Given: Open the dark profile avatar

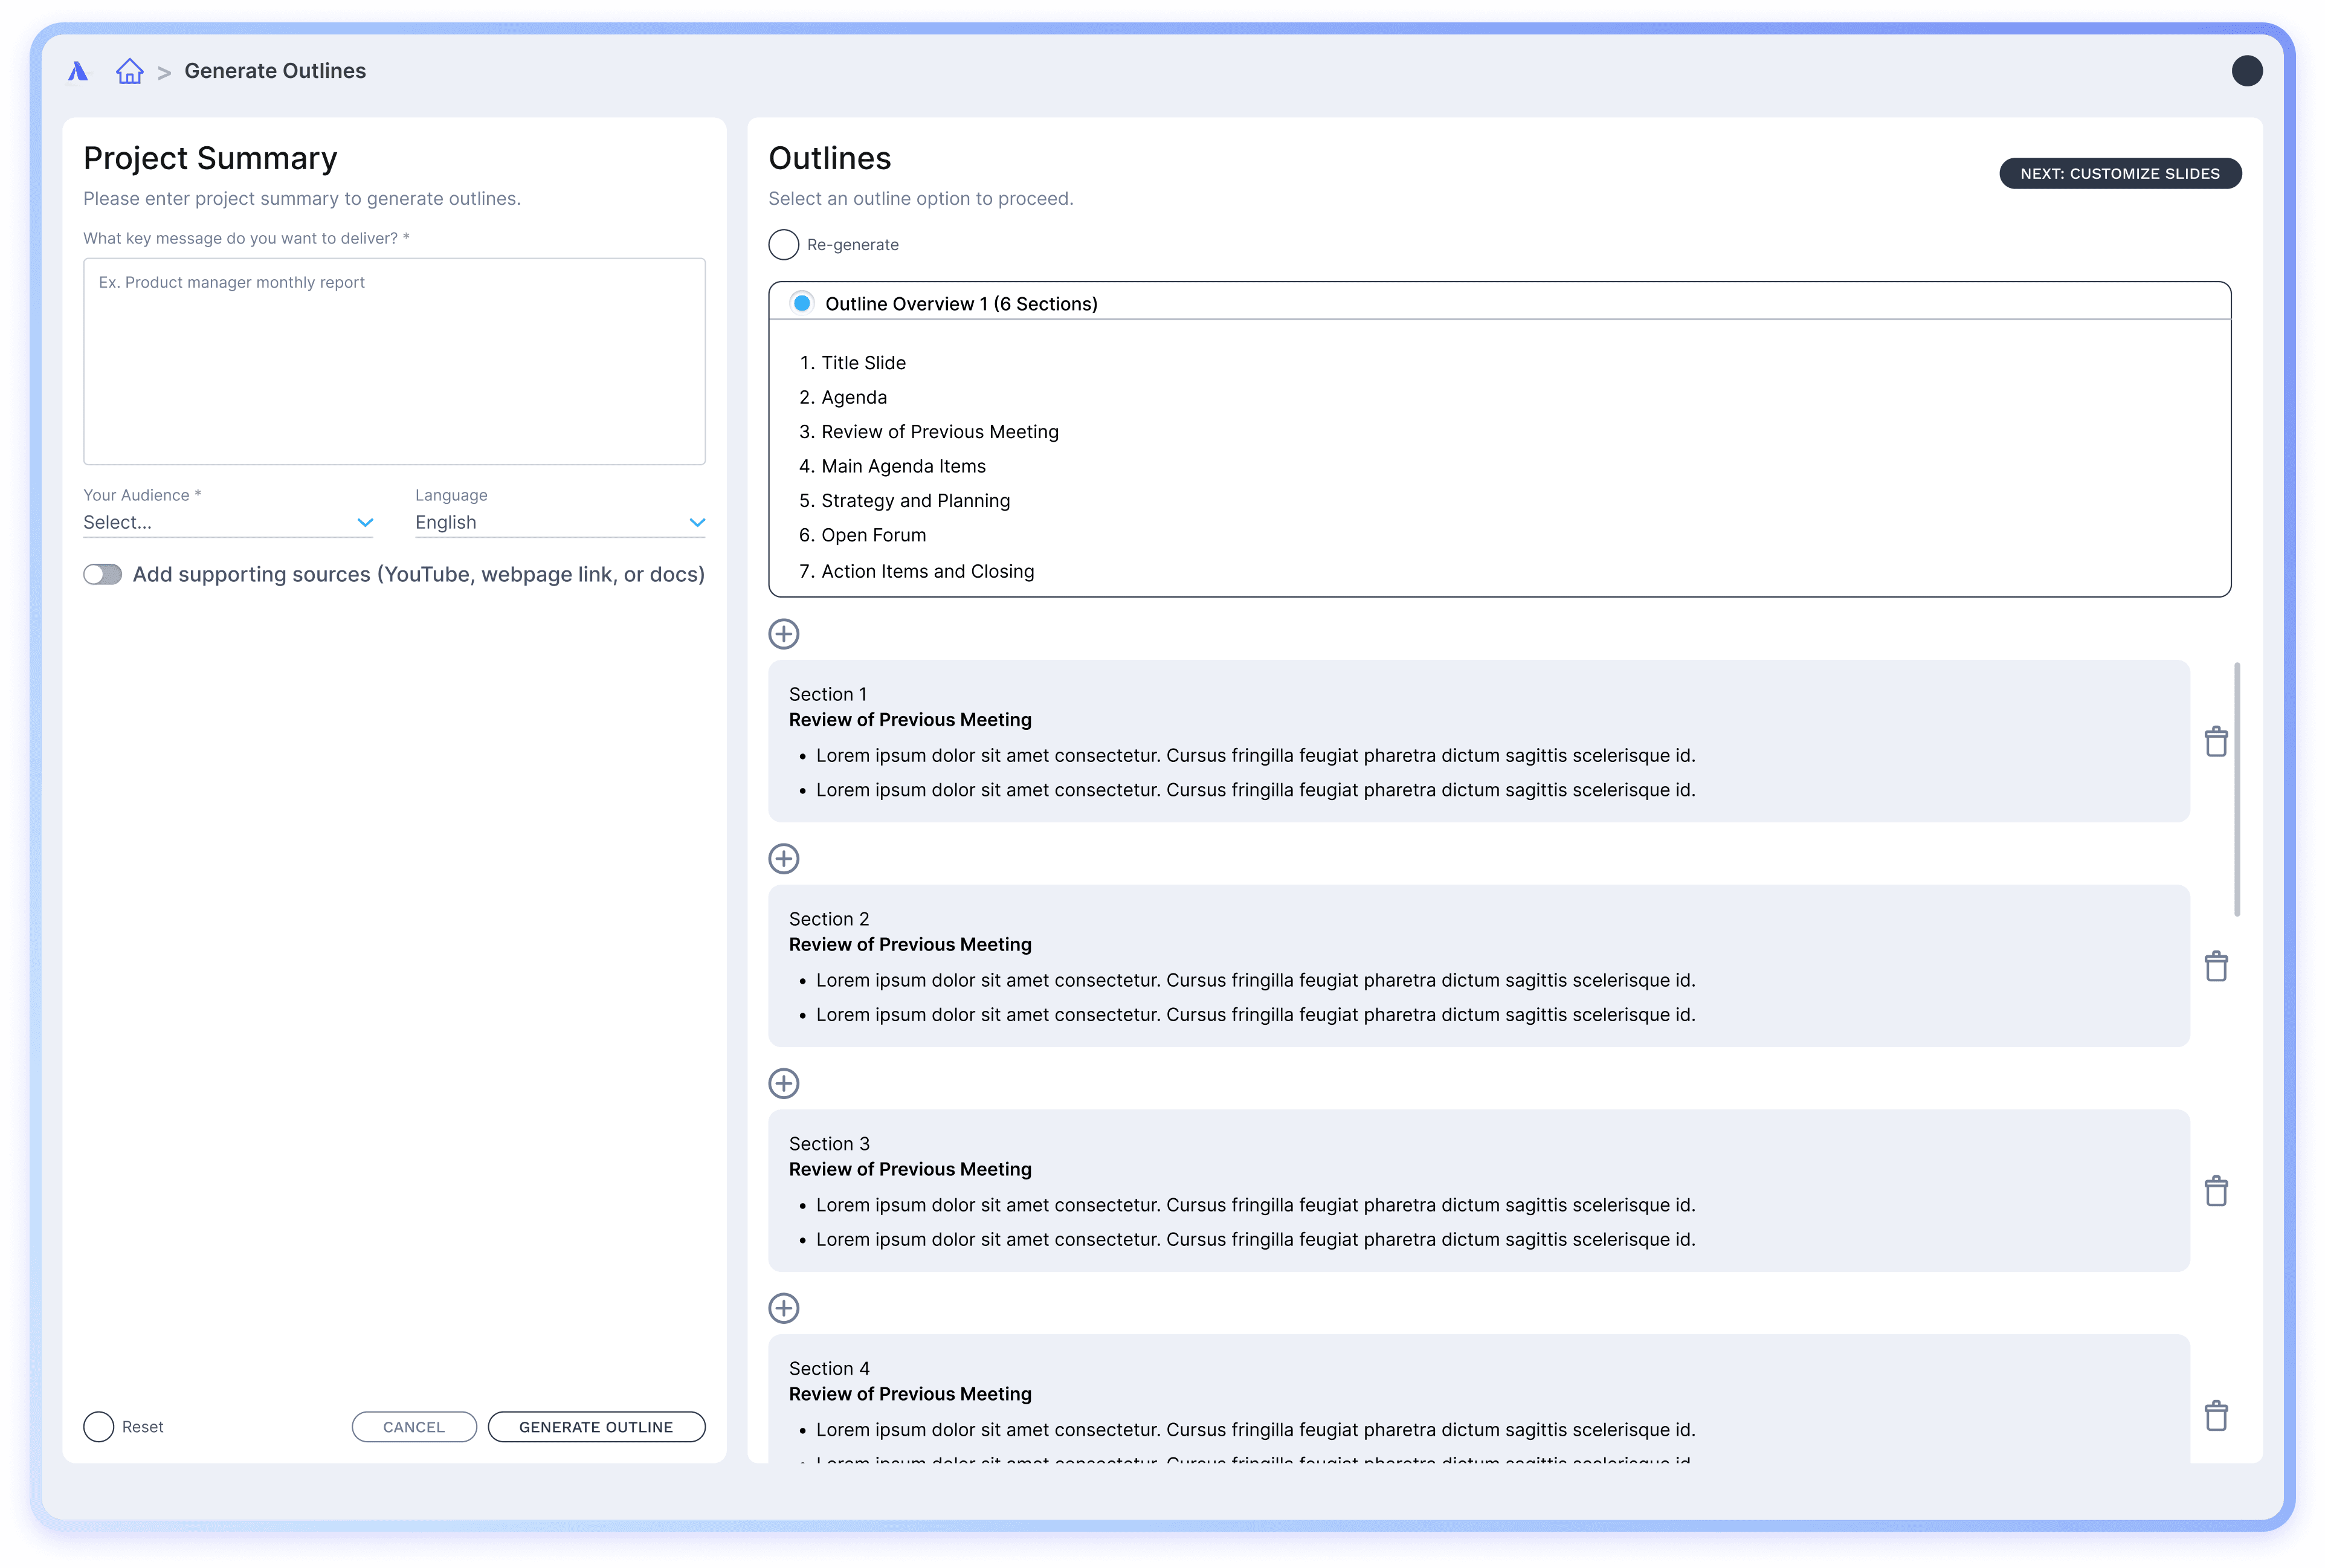Looking at the screenshot, I should click(2246, 71).
